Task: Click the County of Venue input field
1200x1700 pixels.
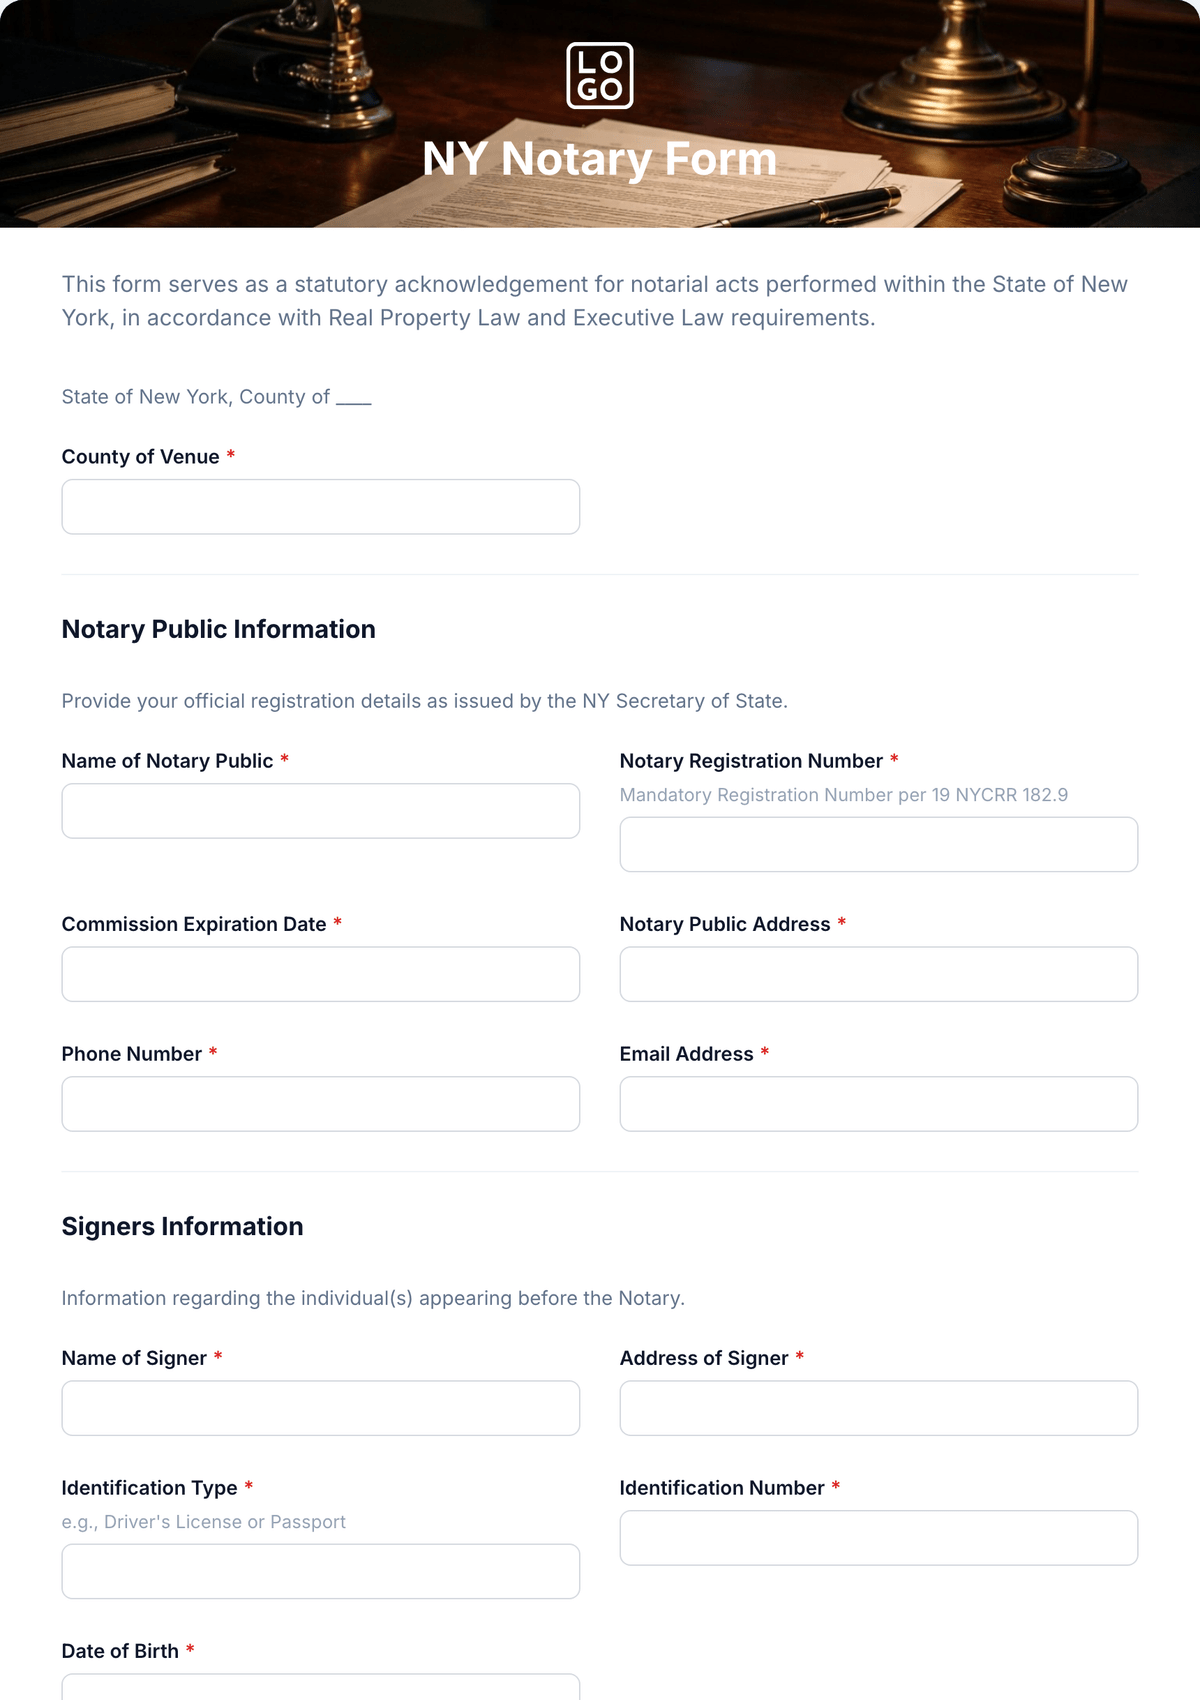Action: pyautogui.click(x=321, y=507)
